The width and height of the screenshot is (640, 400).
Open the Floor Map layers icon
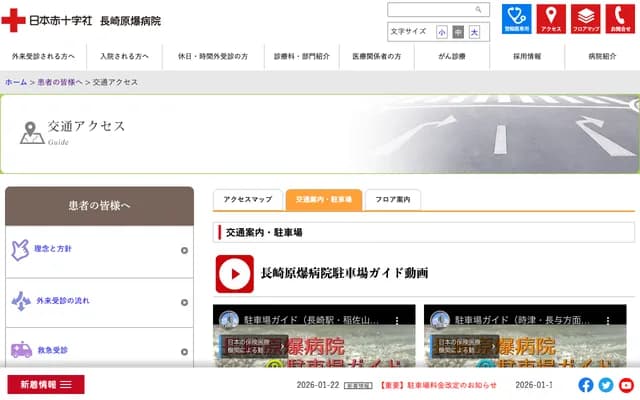coord(585,19)
